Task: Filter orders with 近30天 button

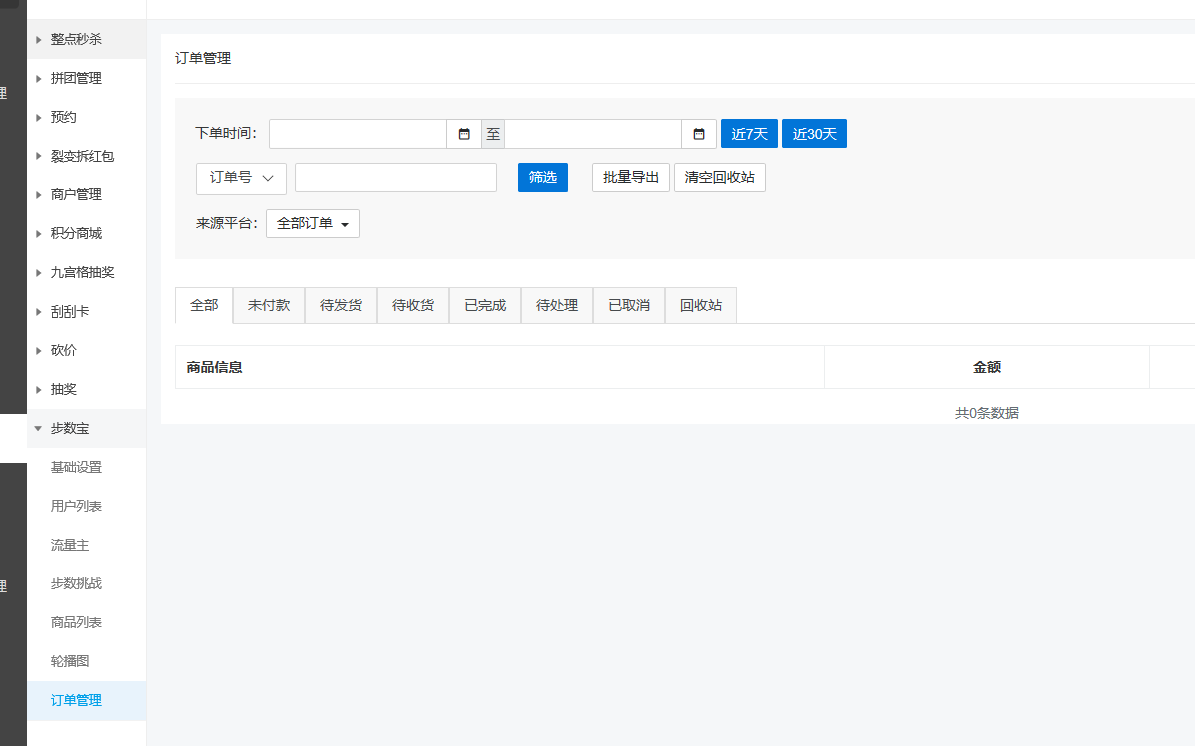Action: coord(814,134)
